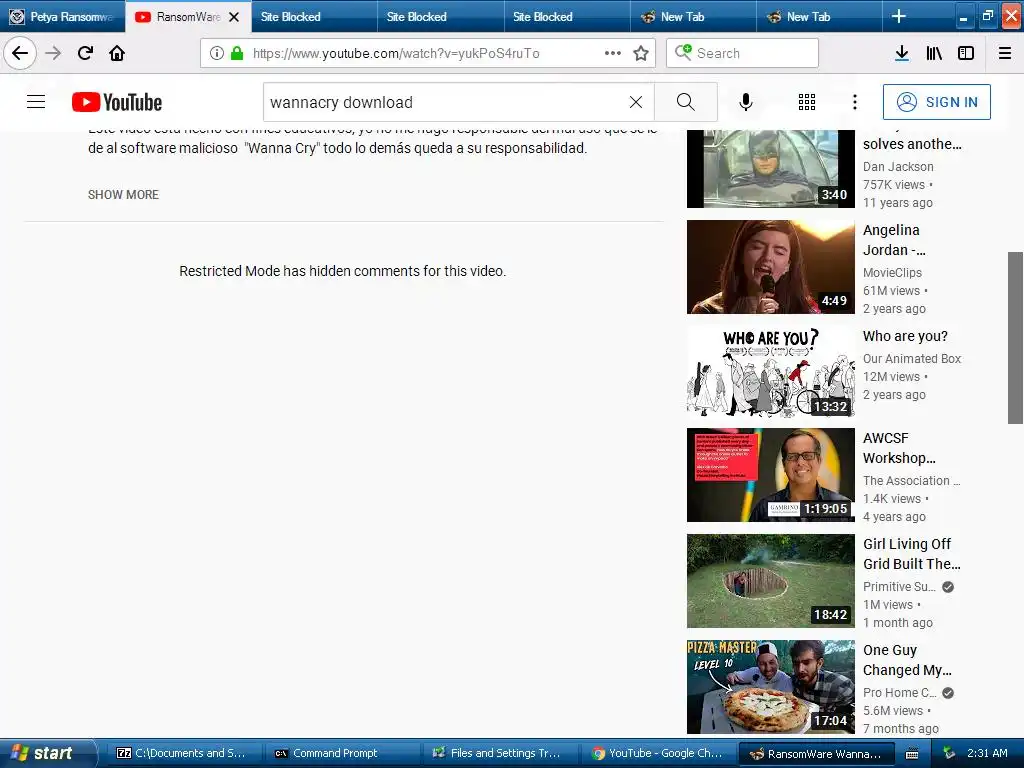Open the AWCSF Workshop video thumbnail

[771, 475]
